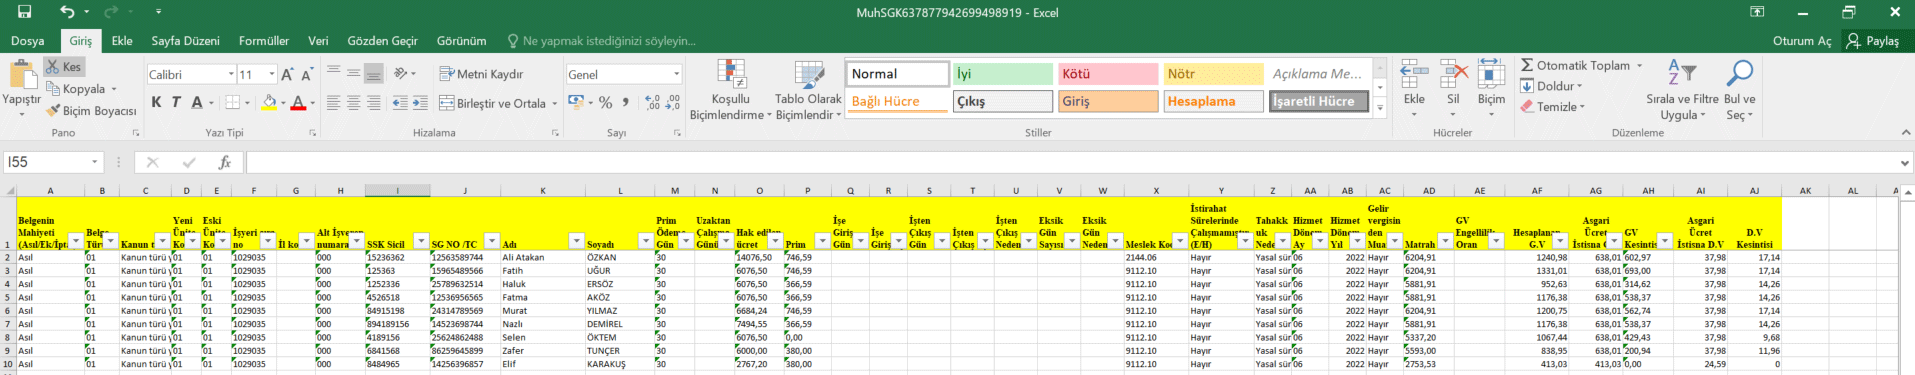Switch to Veri tab
This screenshot has width=1915, height=375.
318,41
